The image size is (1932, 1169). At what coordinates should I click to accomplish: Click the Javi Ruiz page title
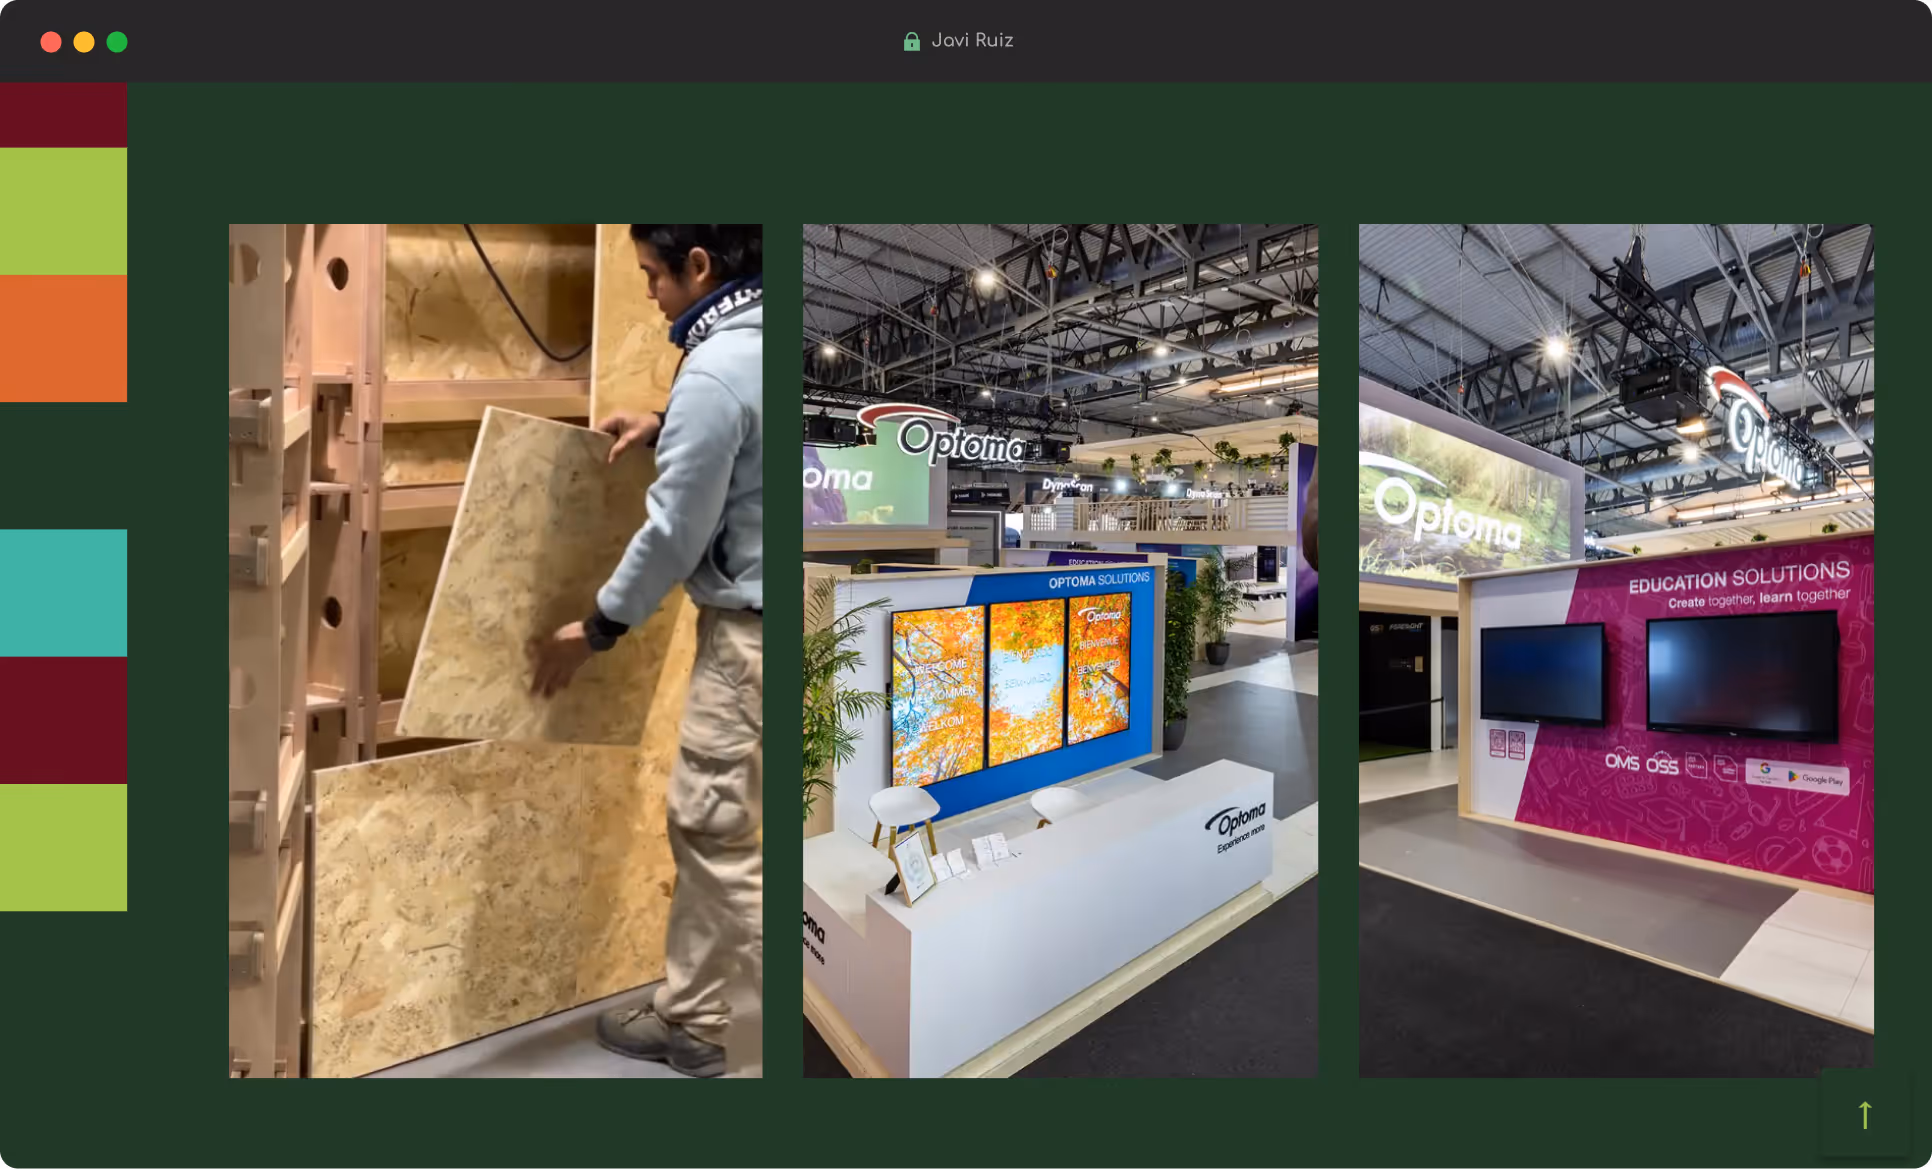972,40
